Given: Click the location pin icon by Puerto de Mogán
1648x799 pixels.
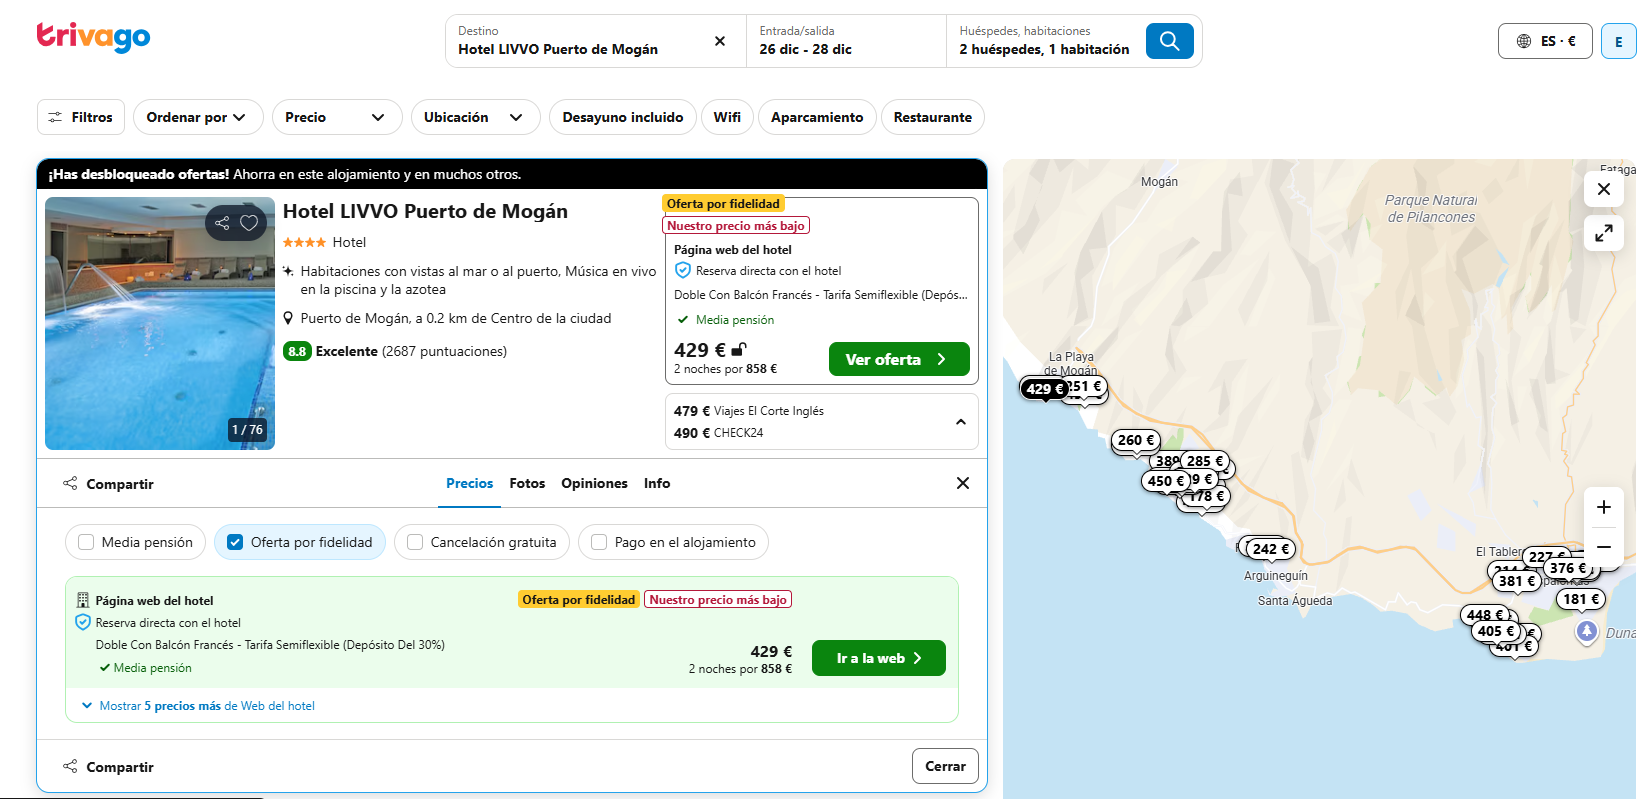Looking at the screenshot, I should click(289, 318).
